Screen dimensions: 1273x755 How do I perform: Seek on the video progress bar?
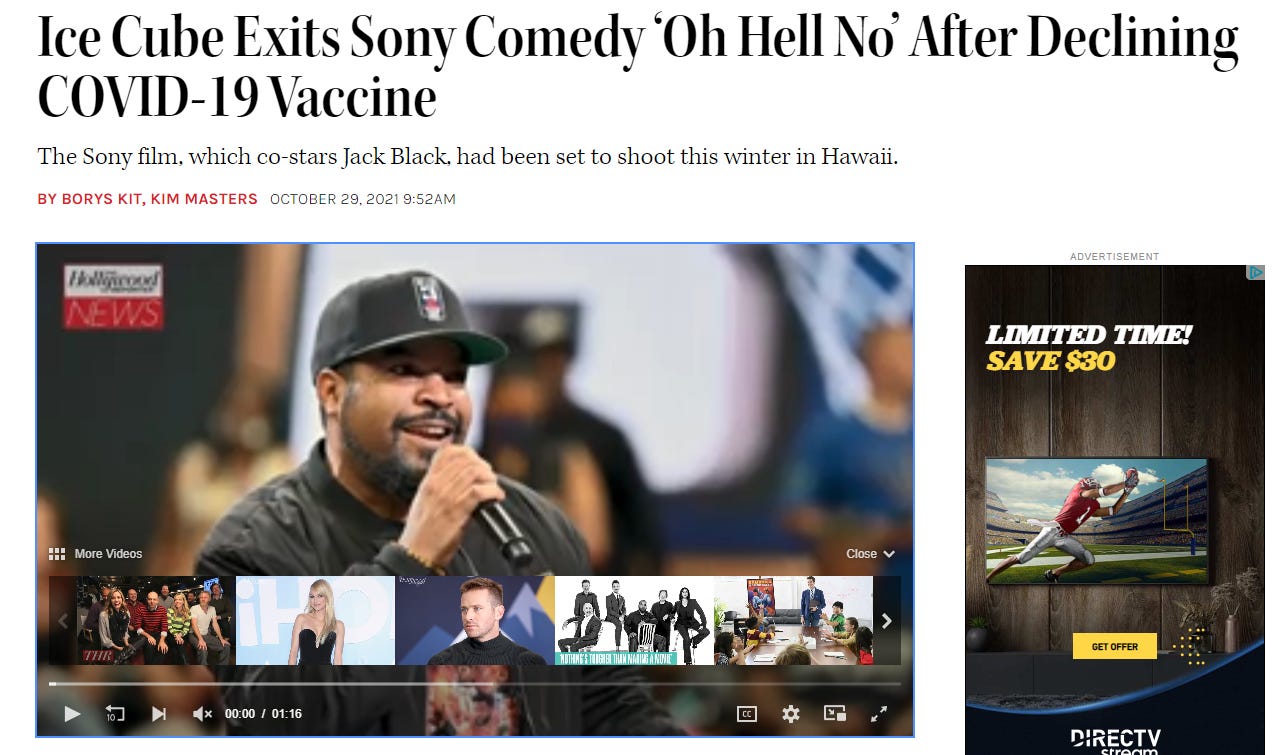[474, 684]
